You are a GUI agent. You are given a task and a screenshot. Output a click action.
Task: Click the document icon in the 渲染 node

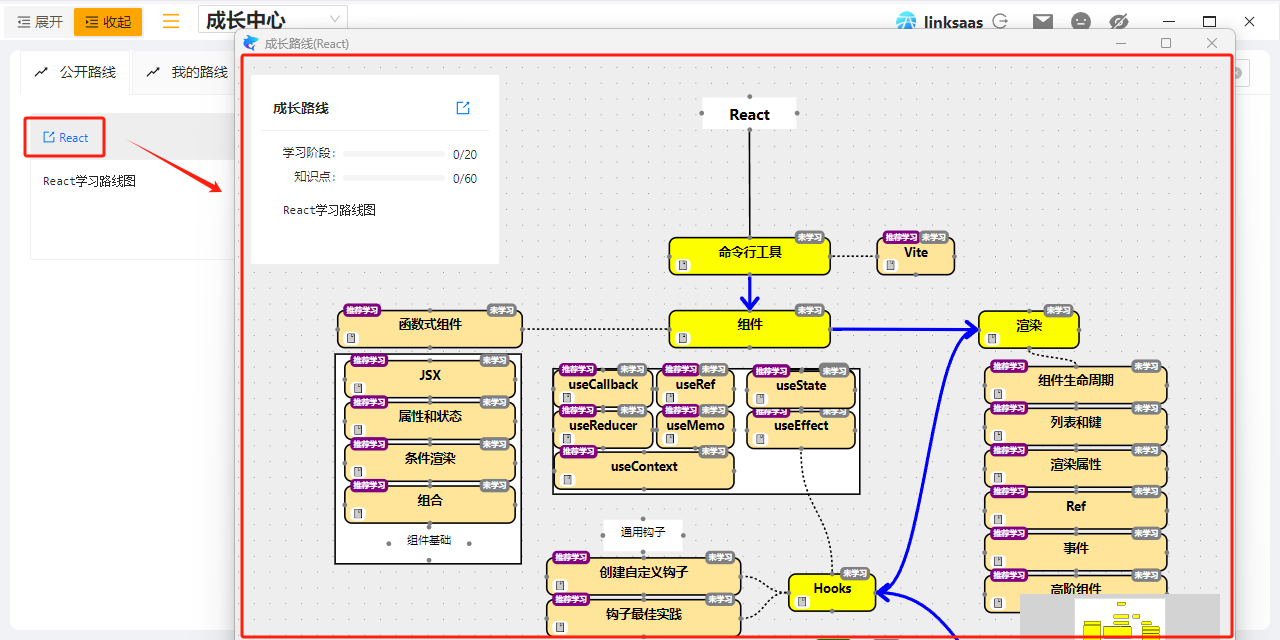[x=993, y=339]
